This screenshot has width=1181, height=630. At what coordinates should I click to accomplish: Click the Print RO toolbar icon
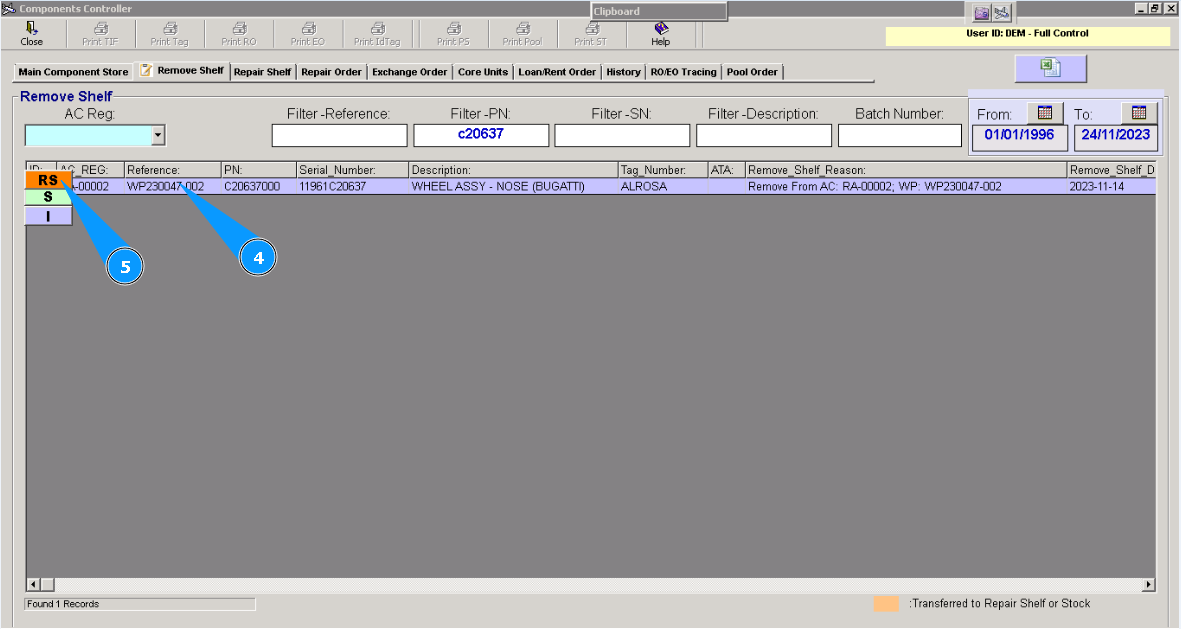pyautogui.click(x=239, y=34)
